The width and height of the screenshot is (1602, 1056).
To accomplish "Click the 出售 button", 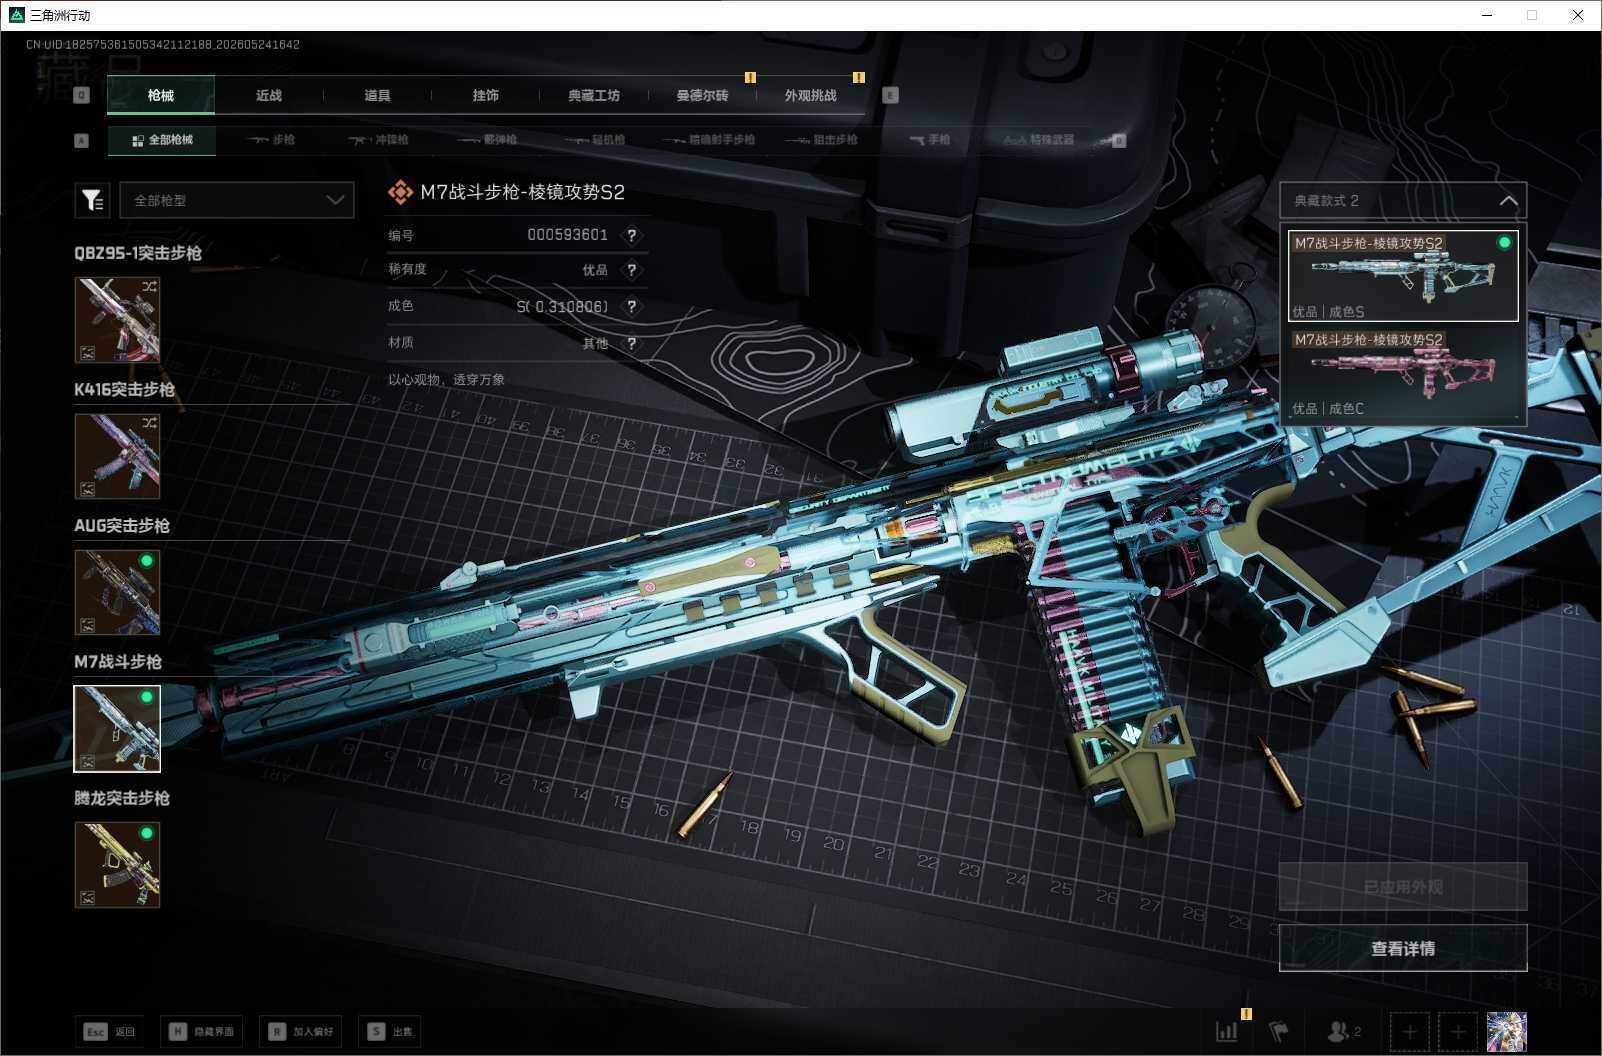I will tap(390, 1031).
